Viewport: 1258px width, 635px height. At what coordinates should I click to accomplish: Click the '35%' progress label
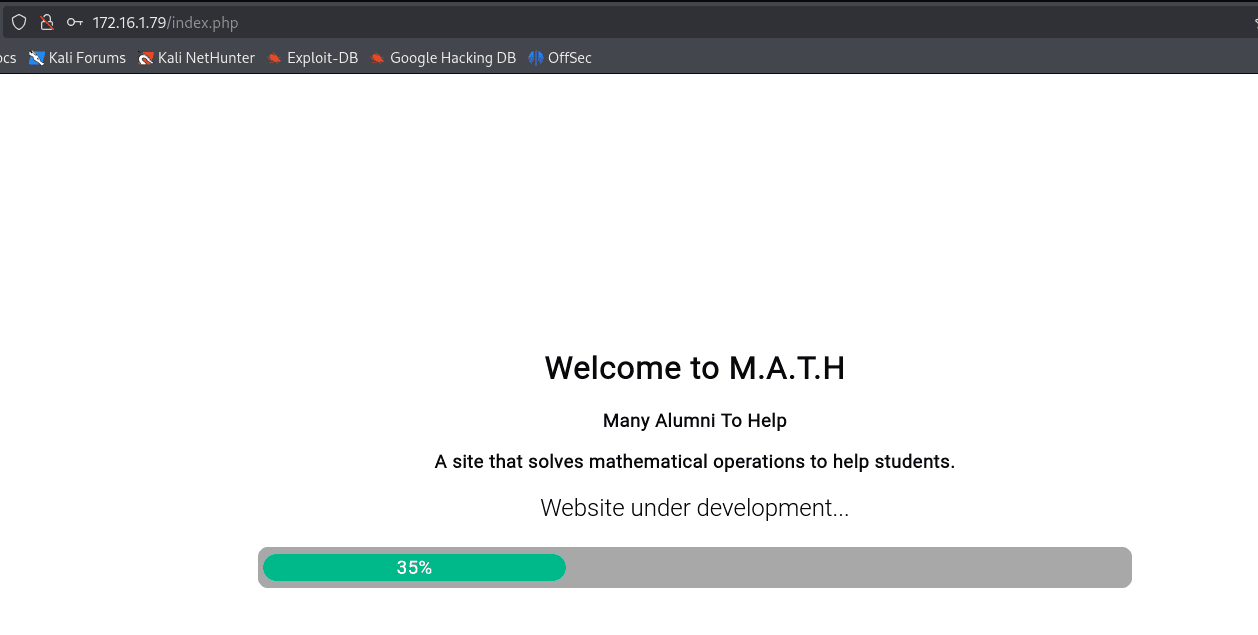(x=414, y=568)
